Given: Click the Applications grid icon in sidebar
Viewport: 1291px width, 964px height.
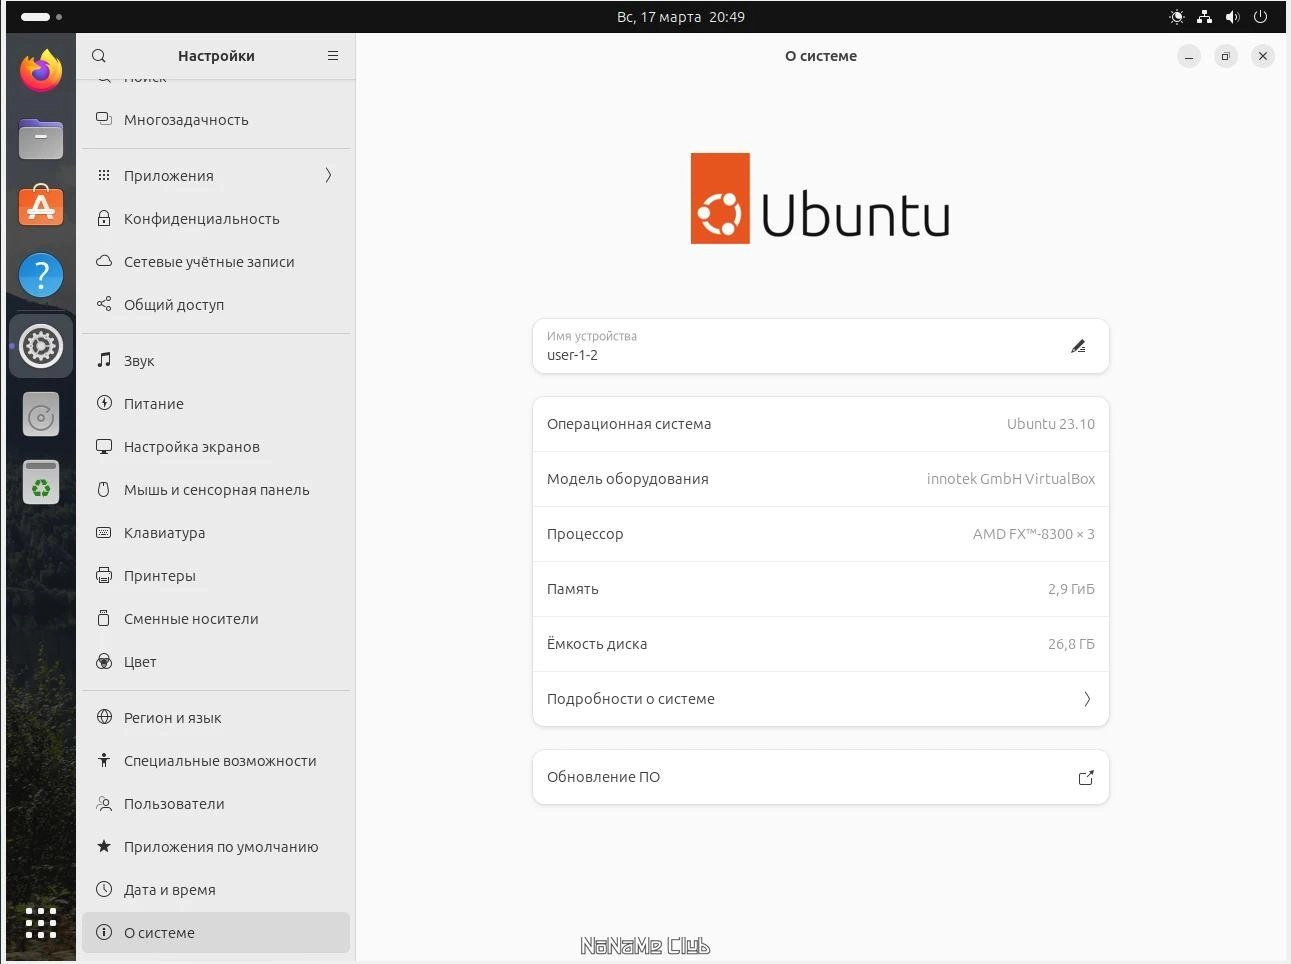Looking at the screenshot, I should 104,175.
